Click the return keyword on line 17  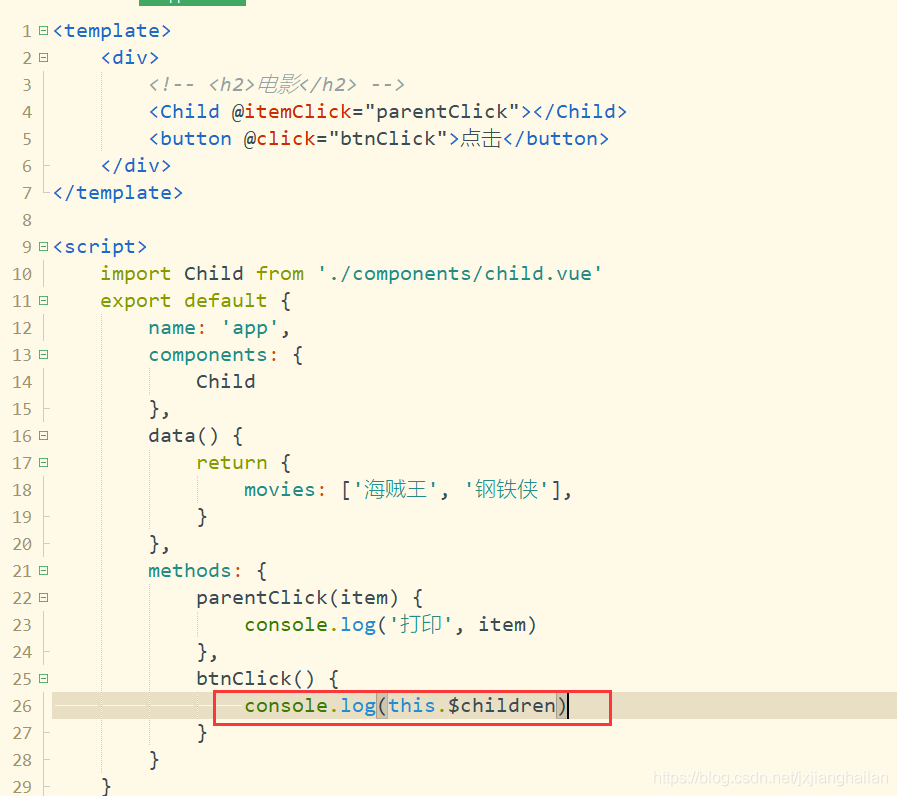(232, 462)
